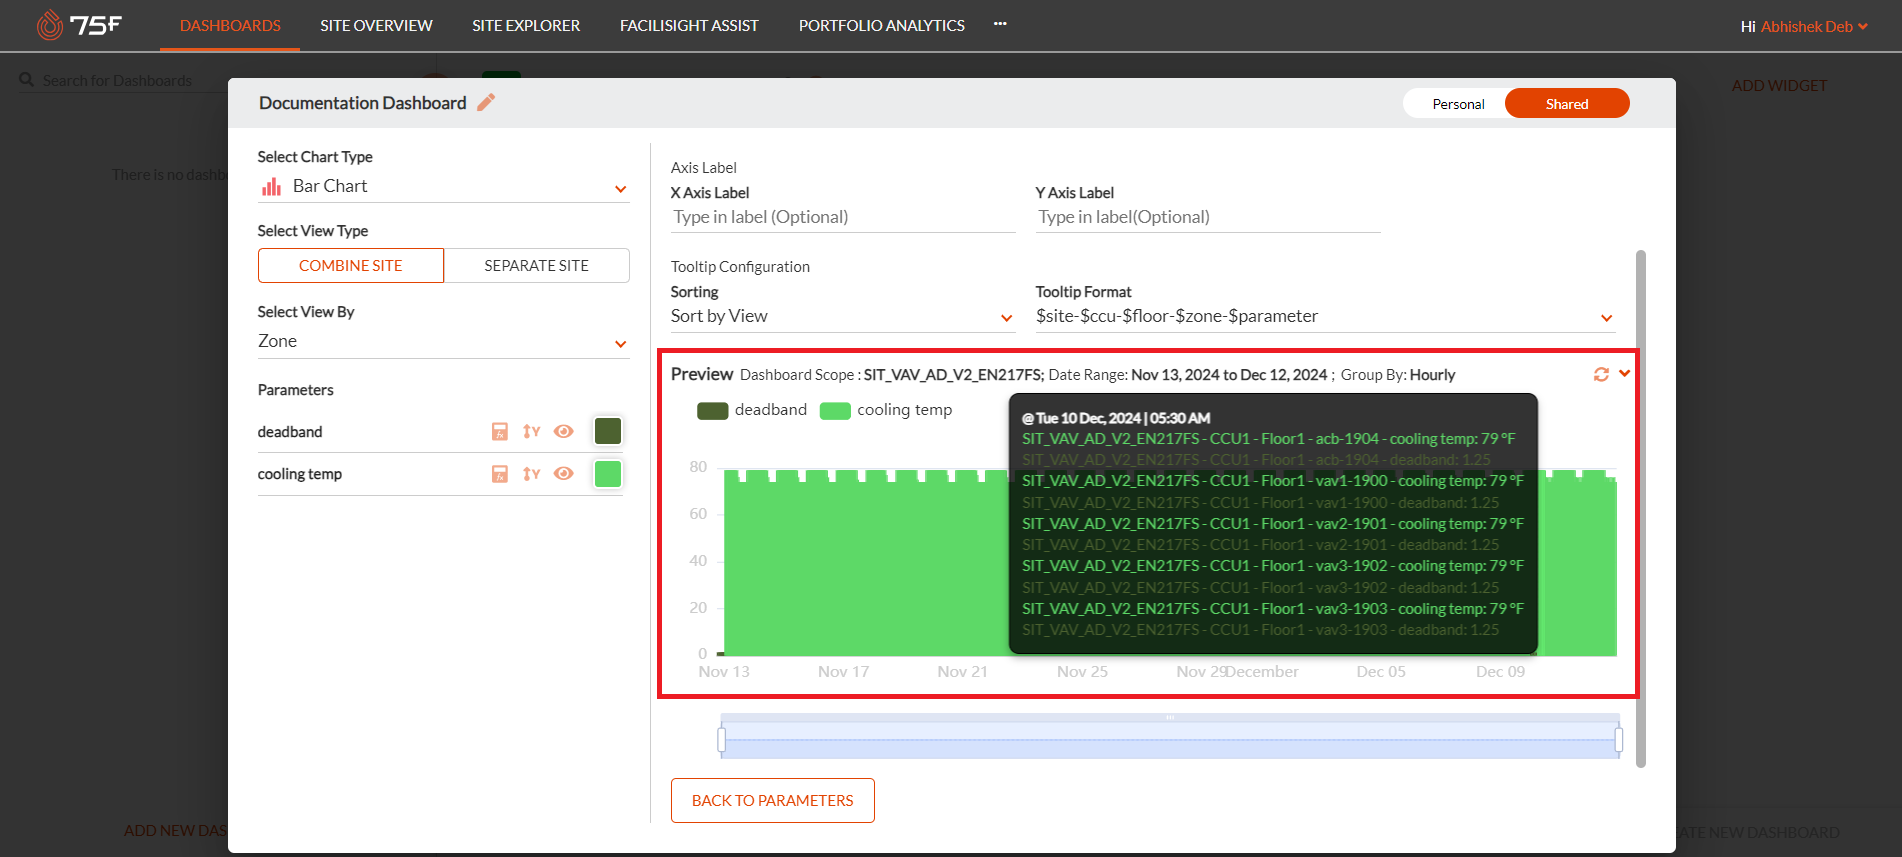Open the calculator icon for deadband
Image resolution: width=1902 pixels, height=857 pixels.
500,431
